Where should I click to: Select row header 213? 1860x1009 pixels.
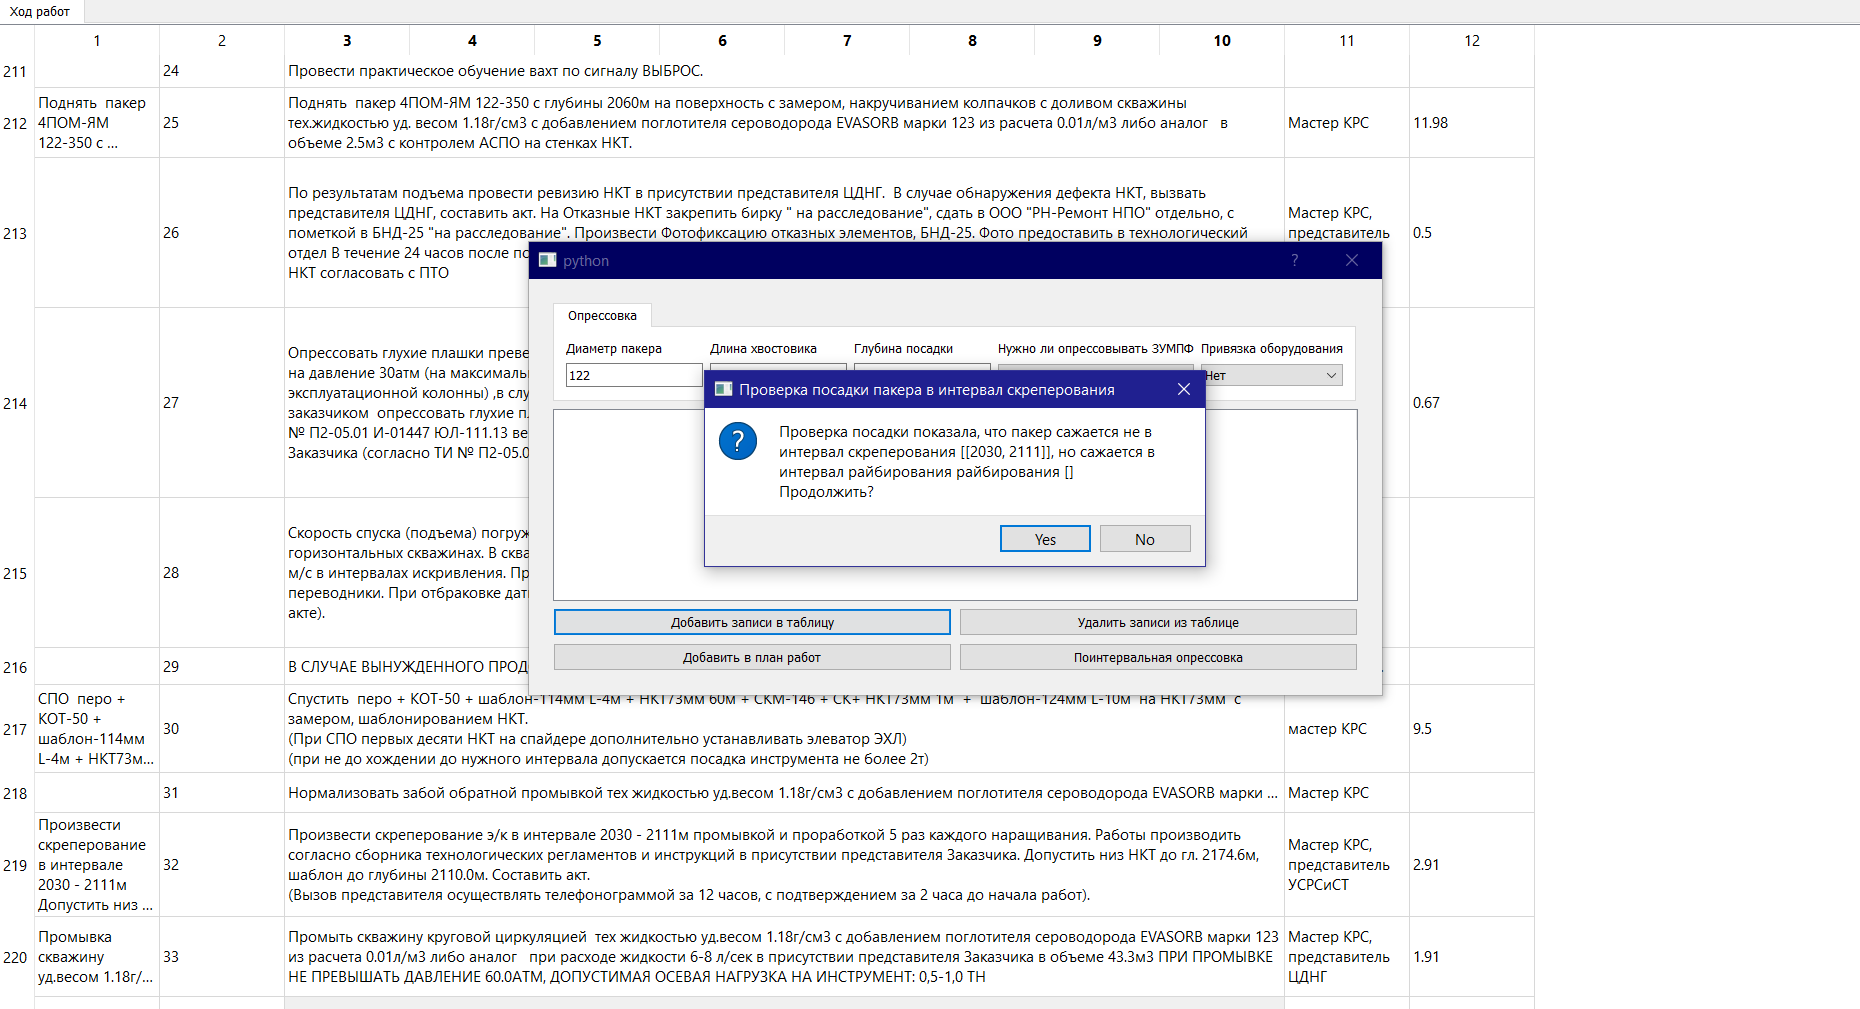[16, 233]
